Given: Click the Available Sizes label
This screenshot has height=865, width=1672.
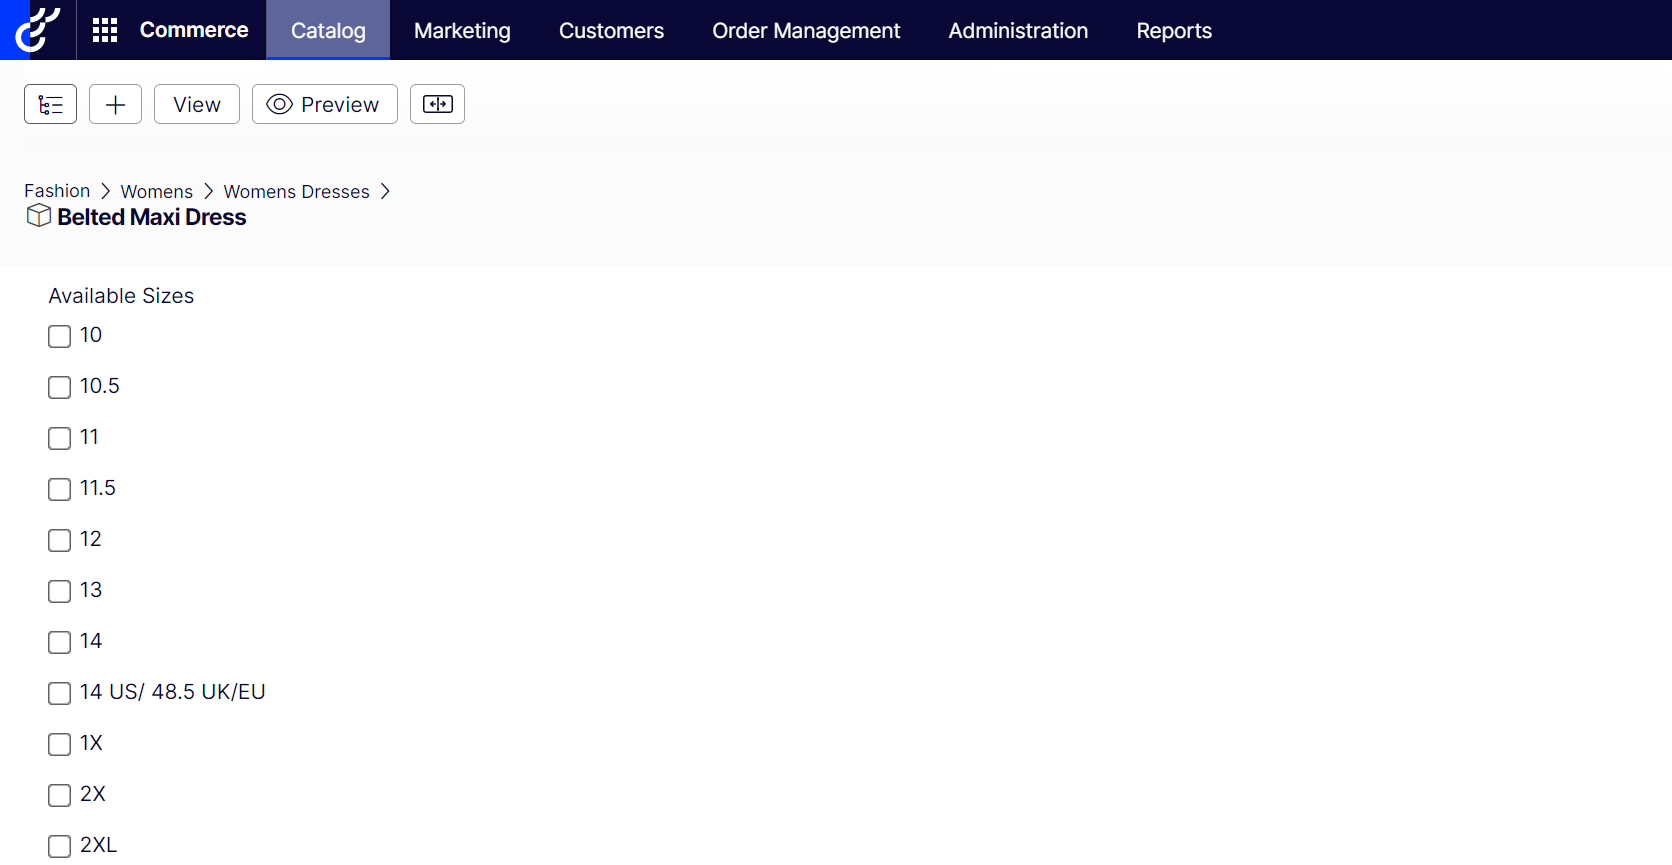Looking at the screenshot, I should coord(121,296).
